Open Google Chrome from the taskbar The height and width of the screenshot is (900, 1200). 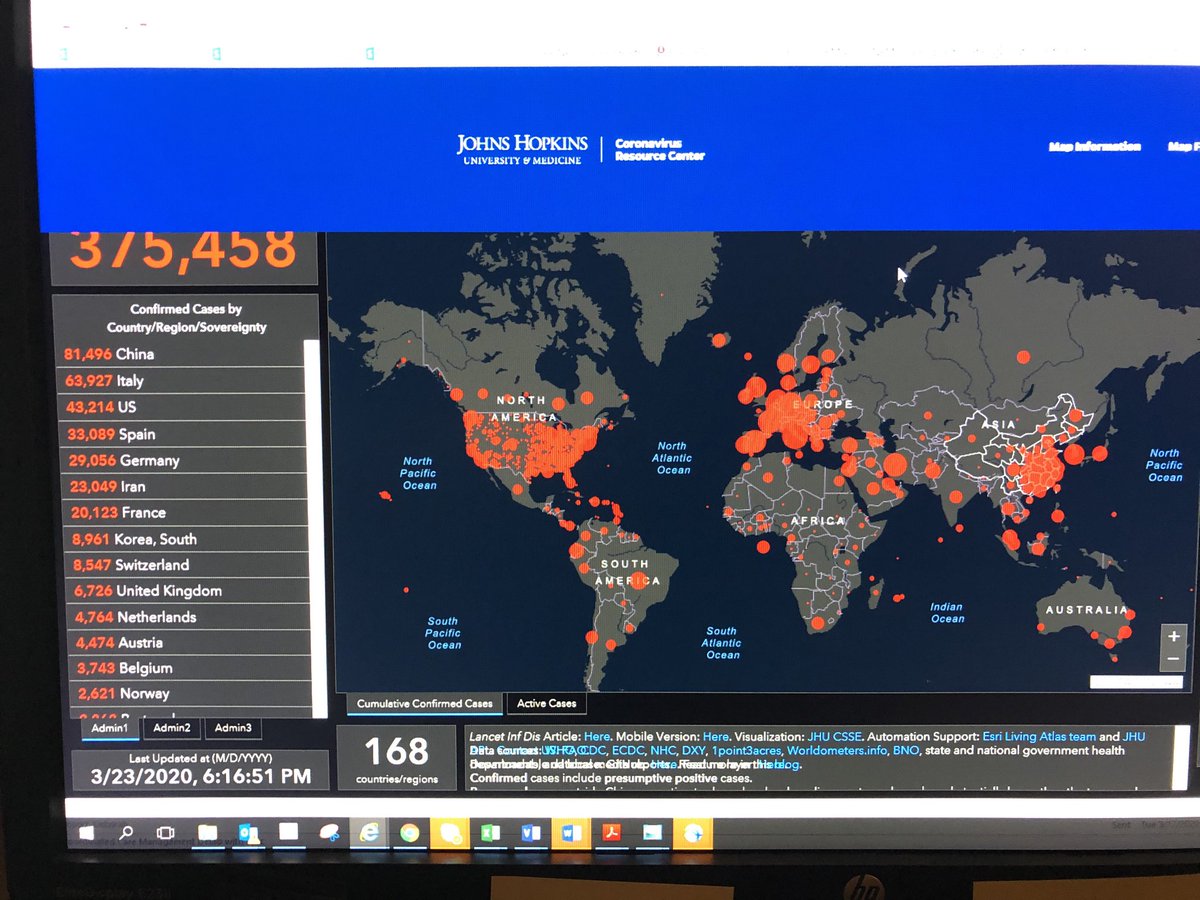[409, 832]
